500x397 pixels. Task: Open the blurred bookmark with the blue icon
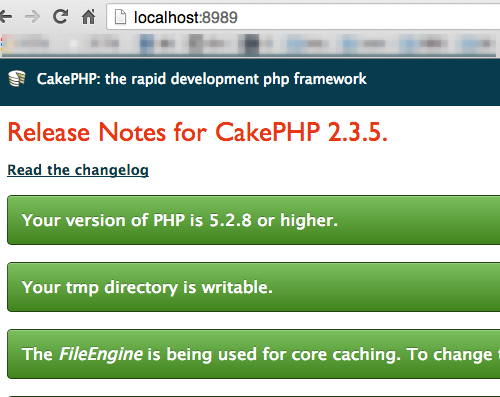coord(158,44)
